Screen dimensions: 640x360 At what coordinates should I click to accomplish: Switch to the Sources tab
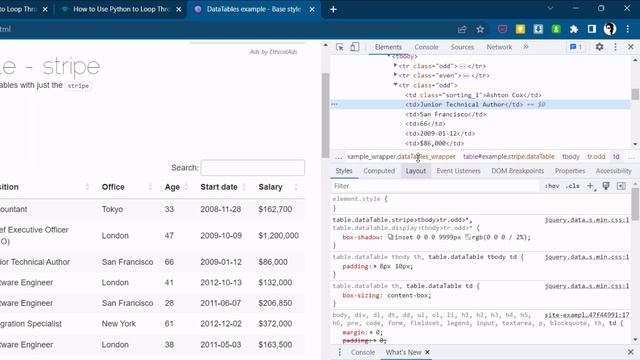(x=462, y=47)
